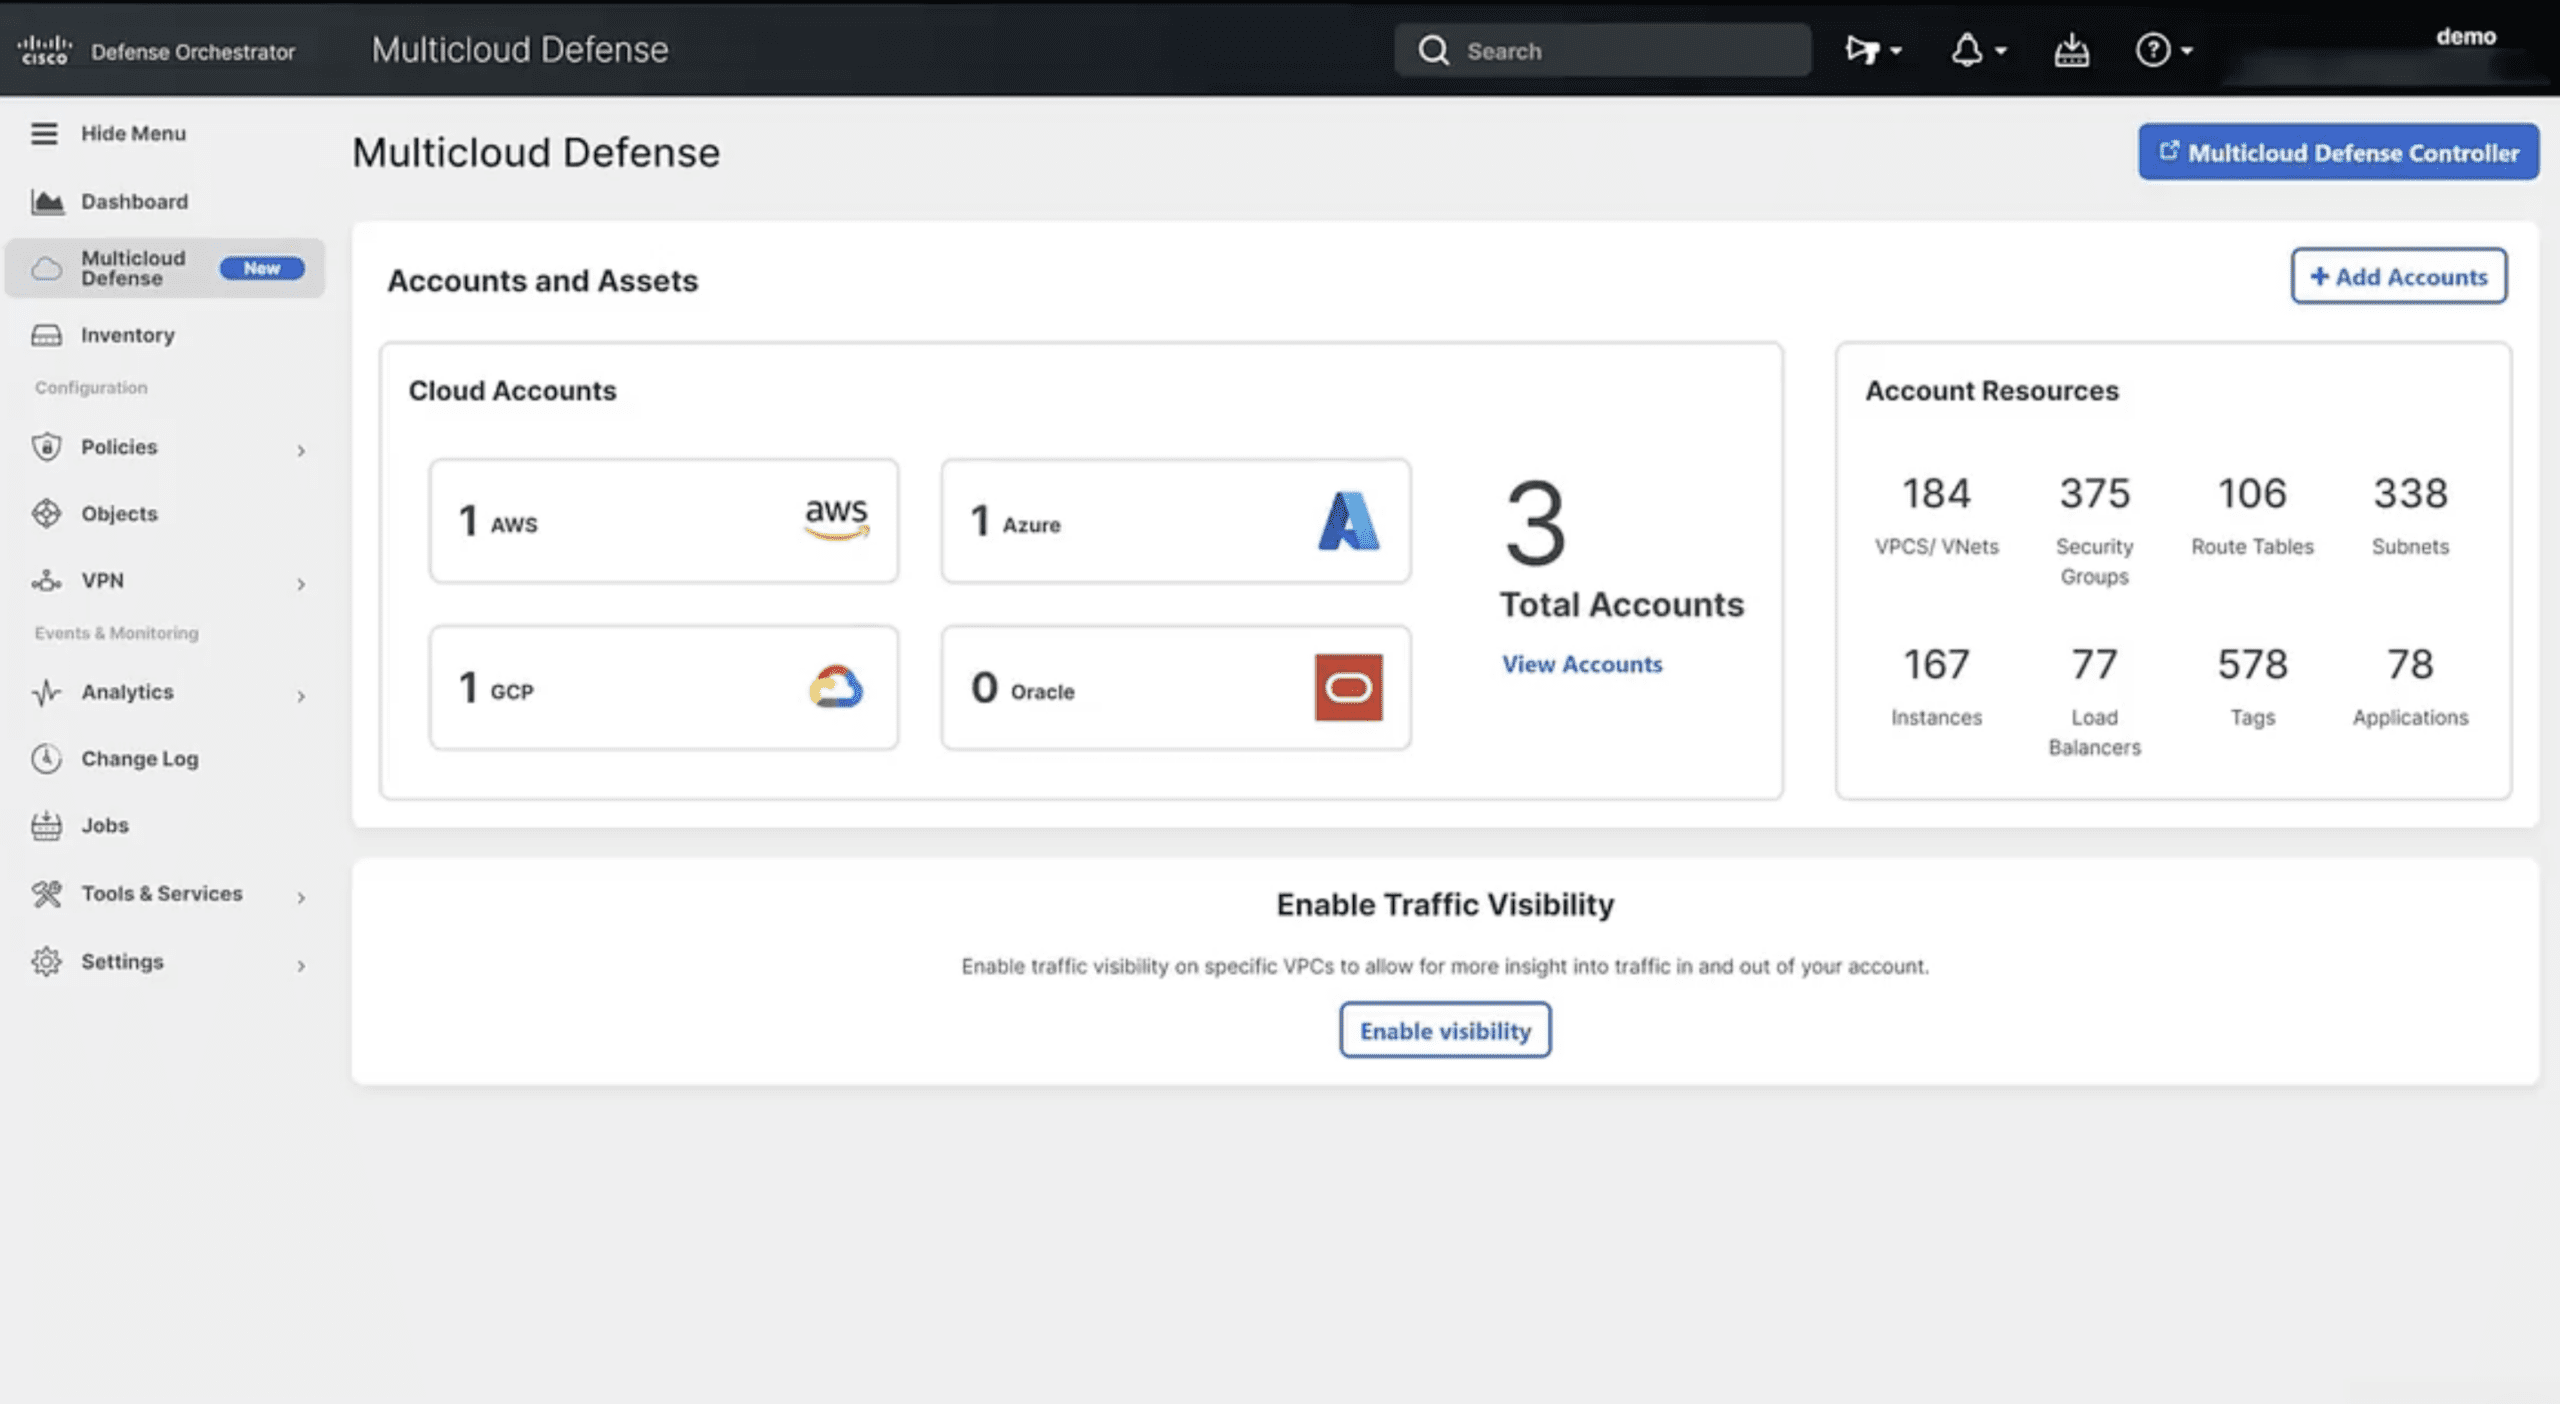
Task: Click the Google Cloud logo
Action: 836,687
